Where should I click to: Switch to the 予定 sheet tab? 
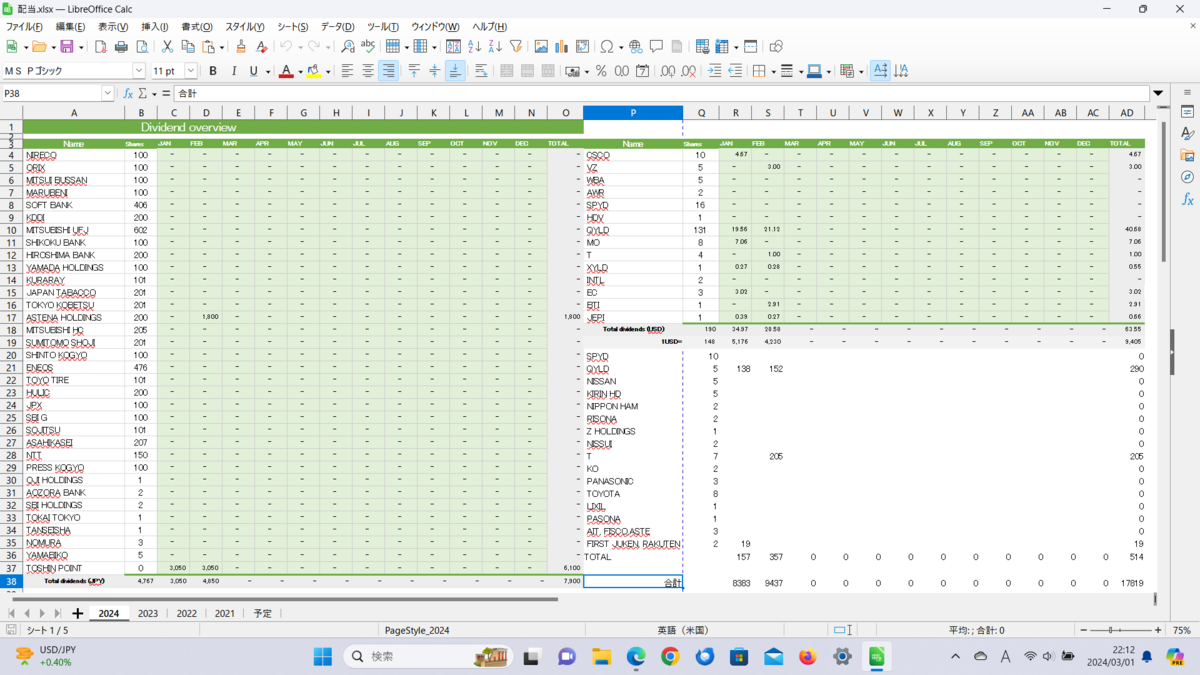[x=263, y=613]
